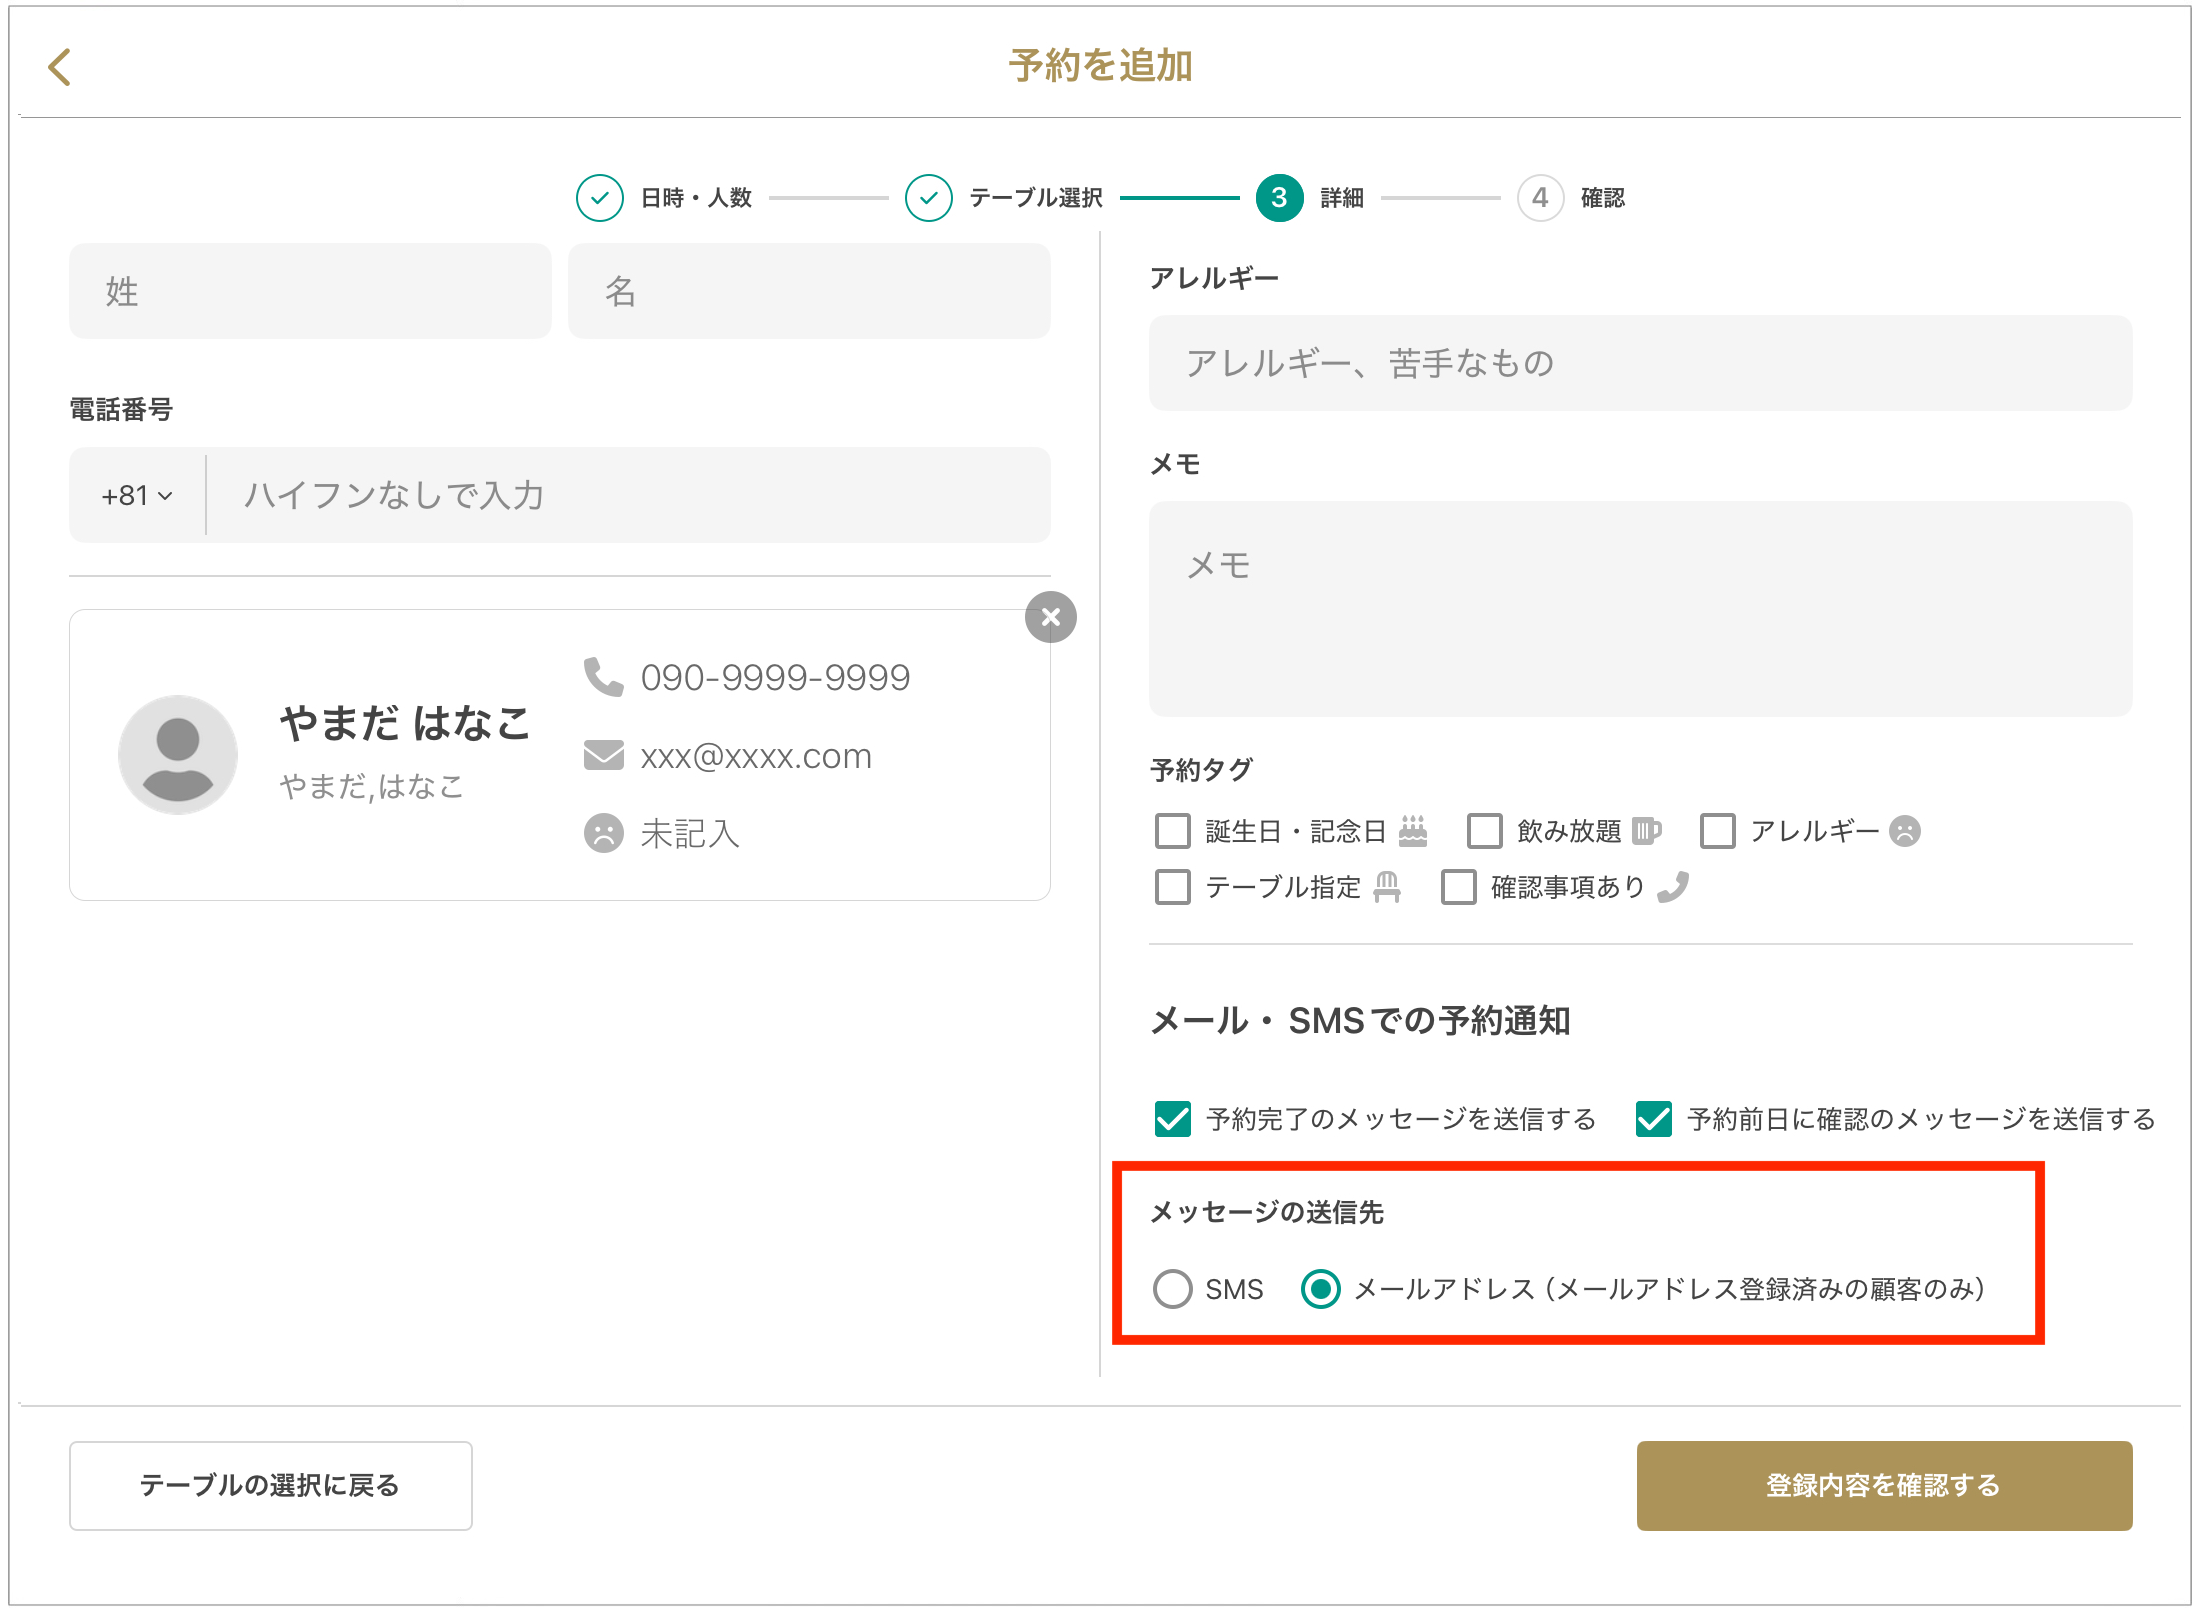Select the SMS radio button

pyautogui.click(x=1173, y=1289)
